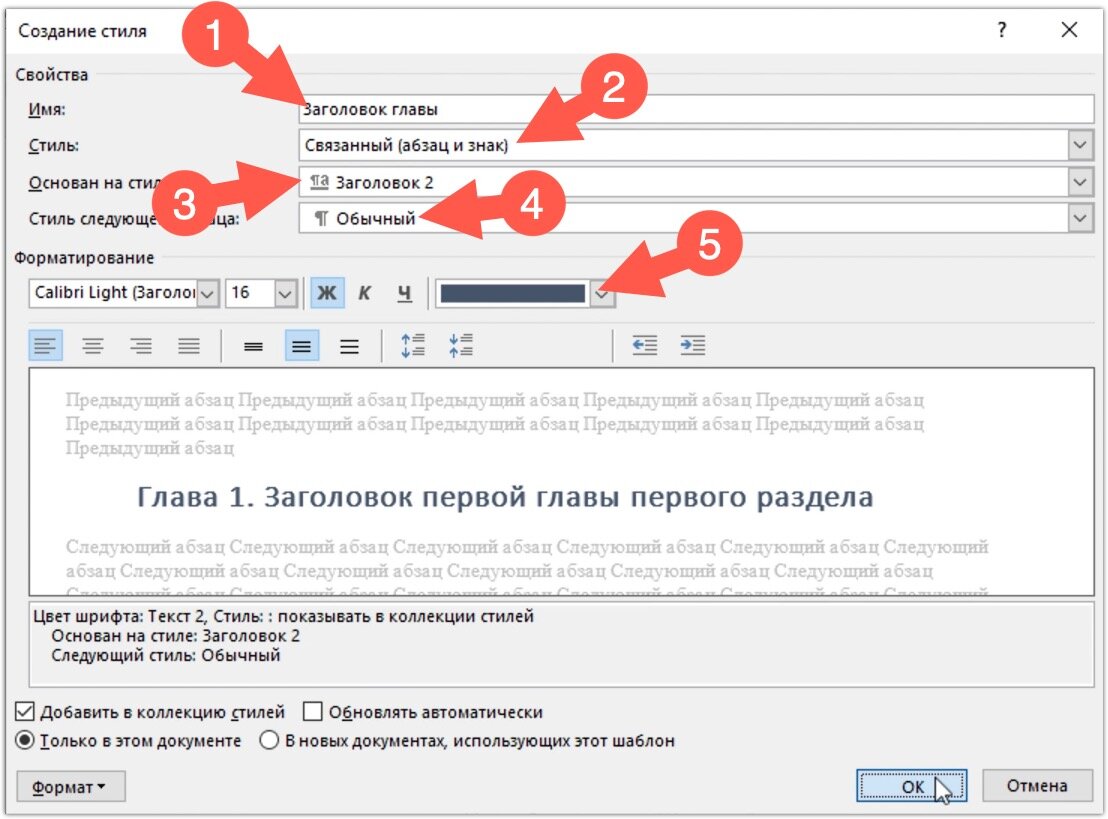Set double line spacing
Image resolution: width=1108 pixels, height=819 pixels.
(349, 346)
